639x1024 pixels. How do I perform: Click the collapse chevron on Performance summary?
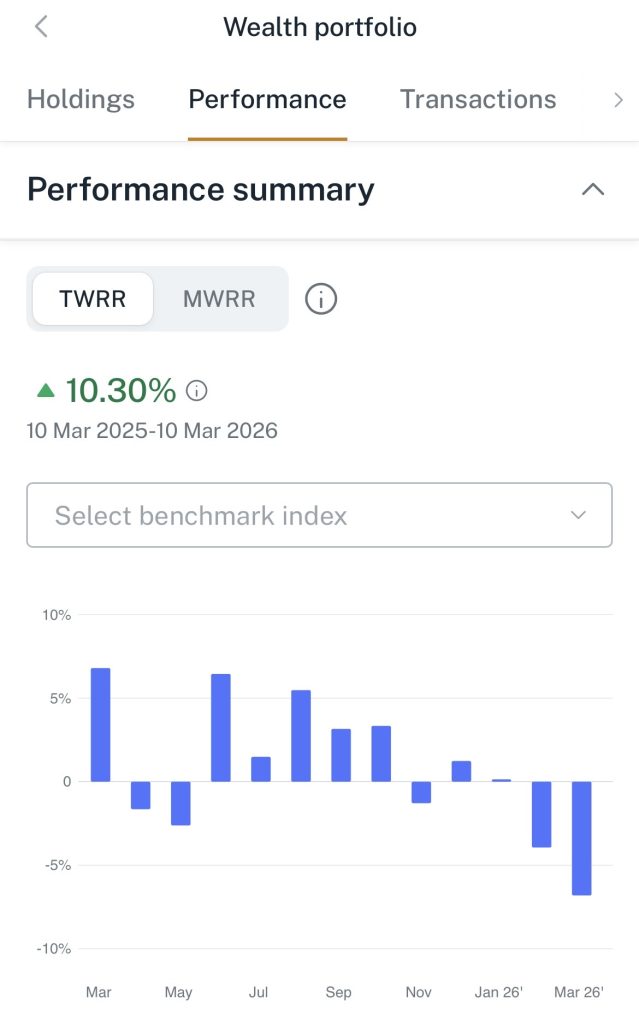pyautogui.click(x=593, y=189)
